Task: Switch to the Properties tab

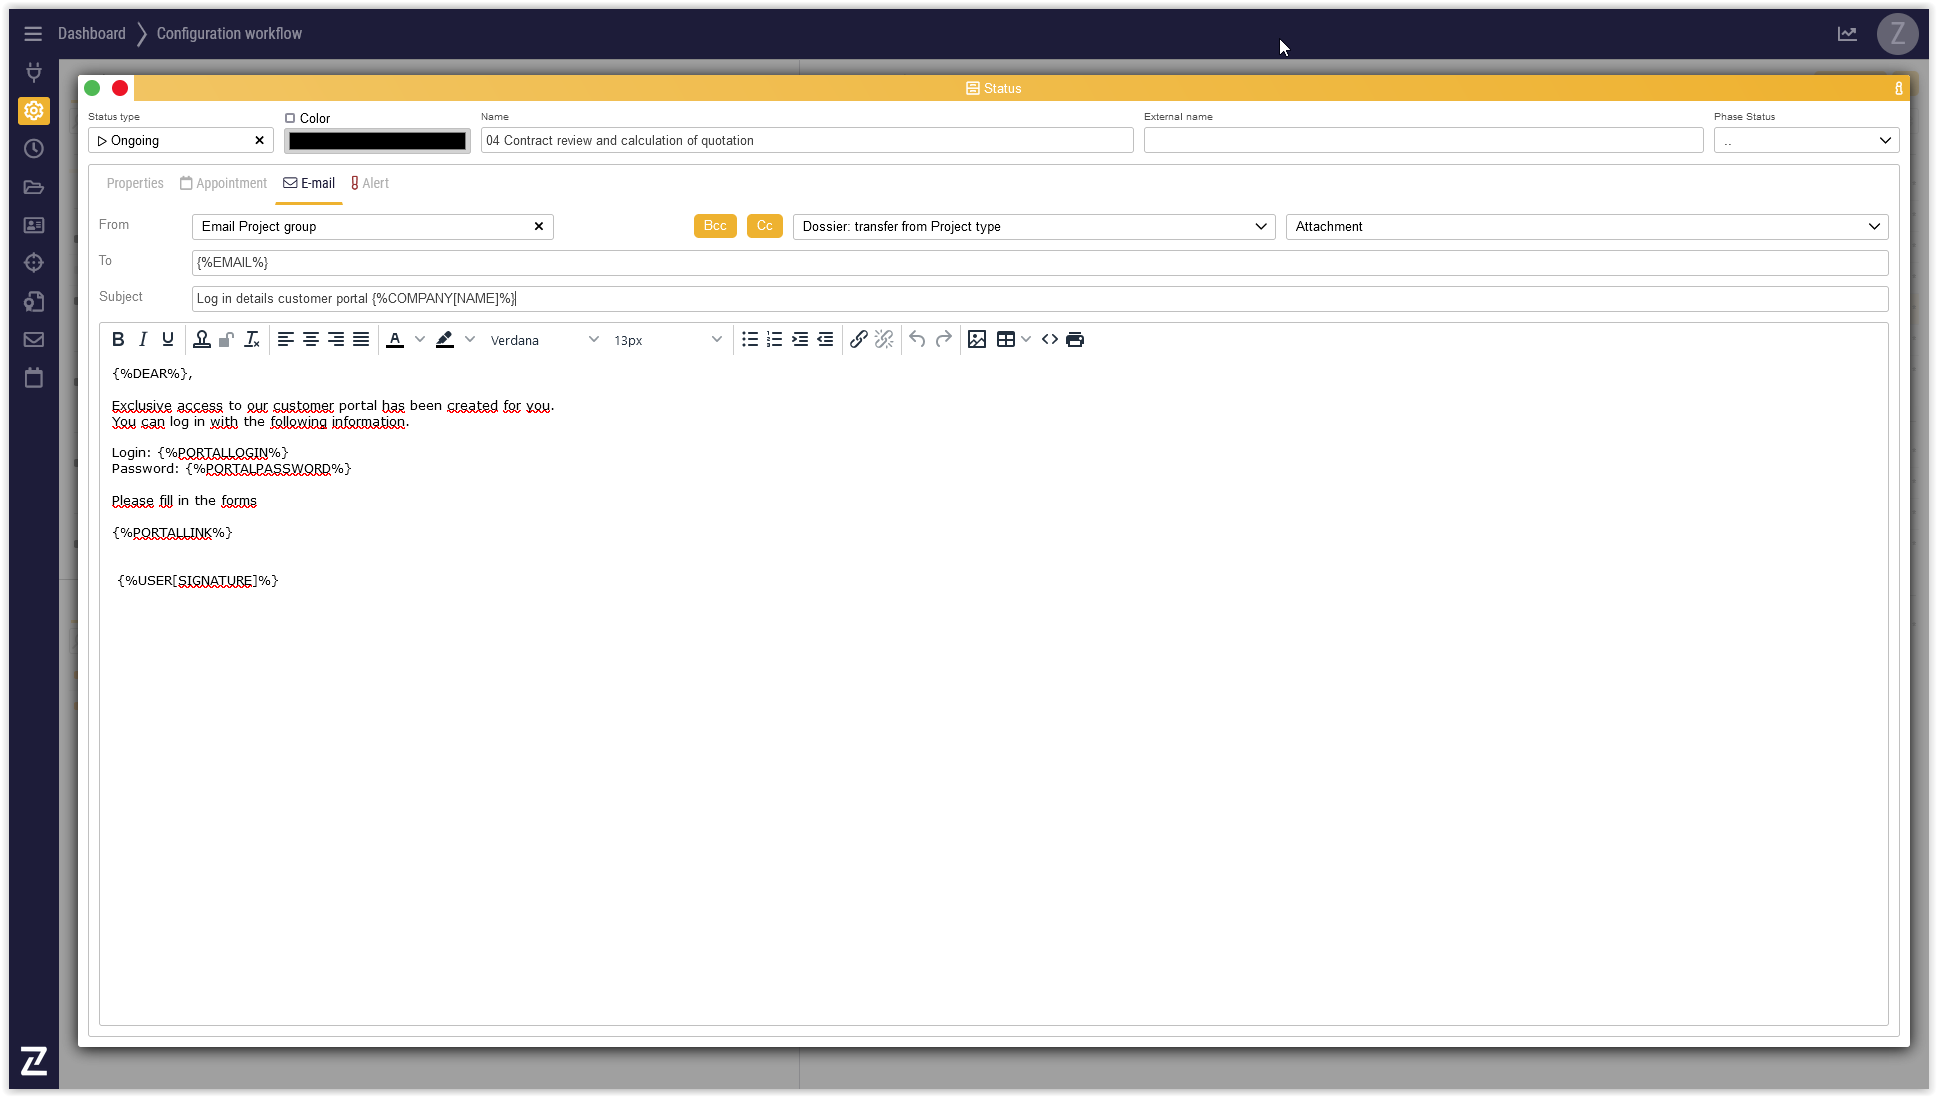Action: click(135, 184)
